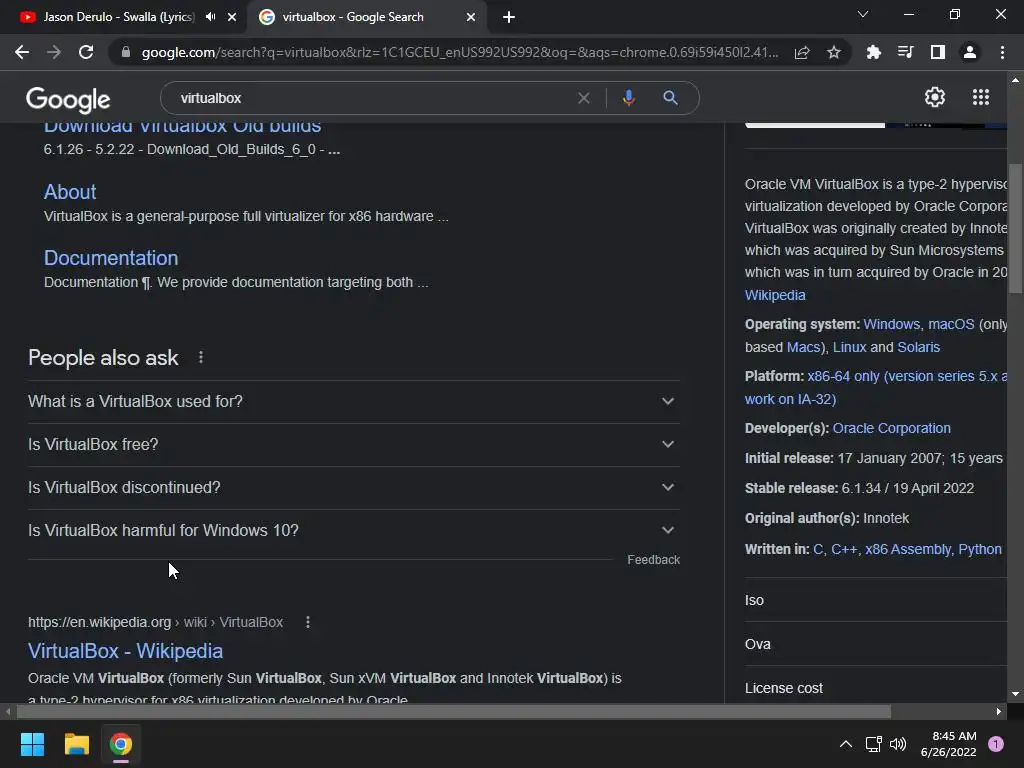Open the macOS link
This screenshot has height=768, width=1024.
pos(951,325)
